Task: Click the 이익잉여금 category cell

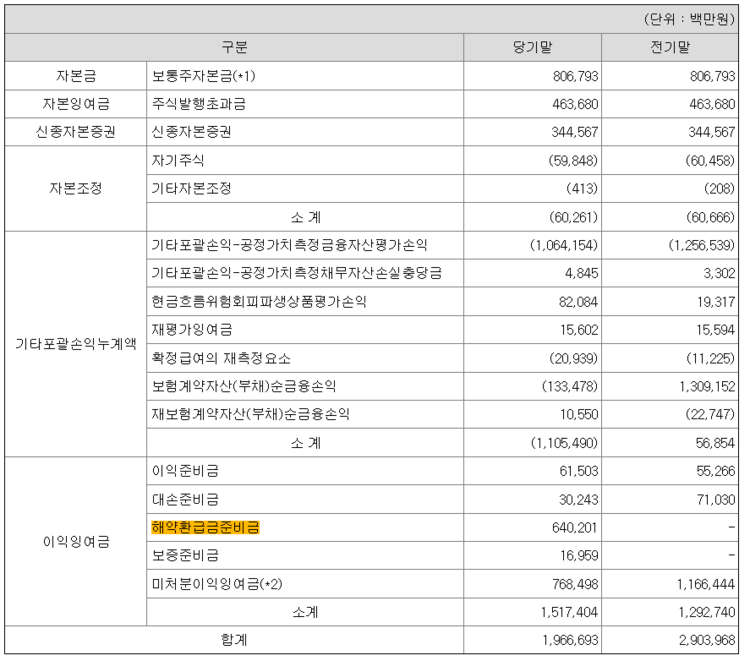Action: (x=76, y=541)
